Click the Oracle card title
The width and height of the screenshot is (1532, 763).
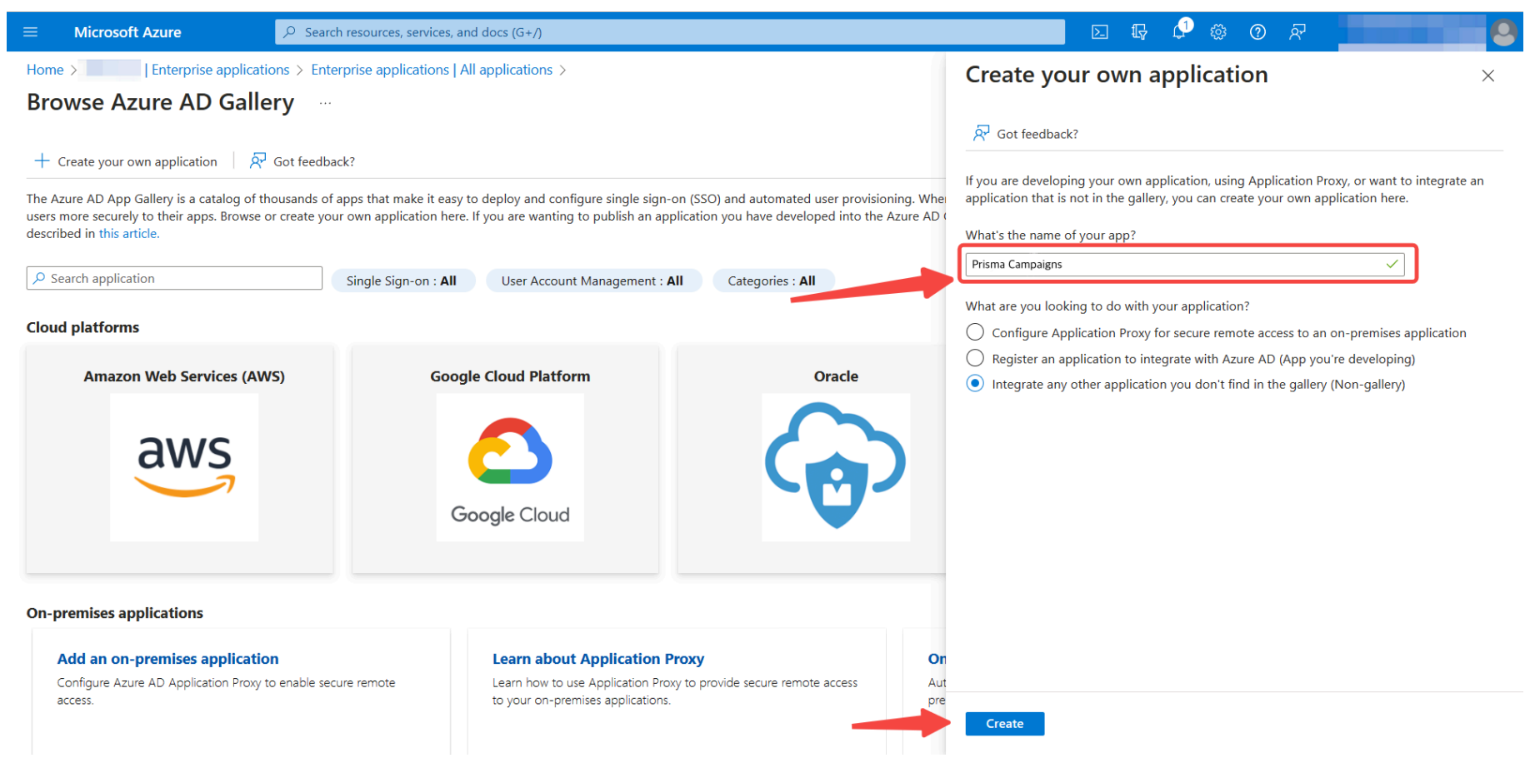836,376
